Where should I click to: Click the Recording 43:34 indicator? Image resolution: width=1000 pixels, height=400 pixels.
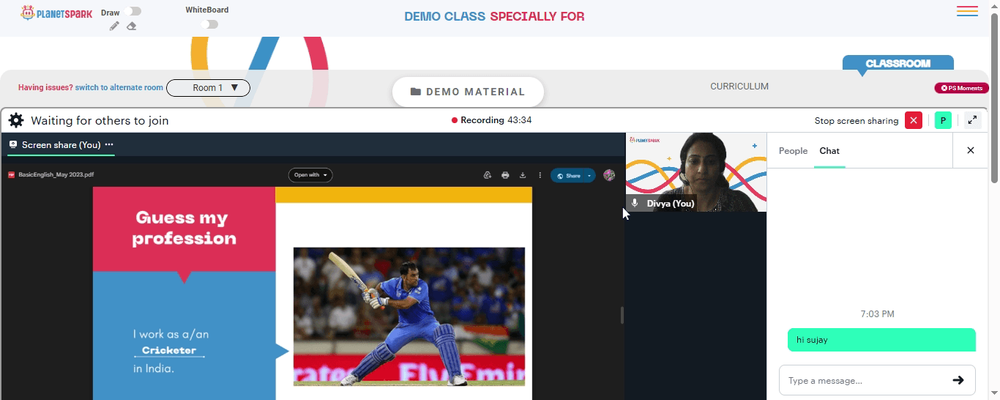point(492,120)
